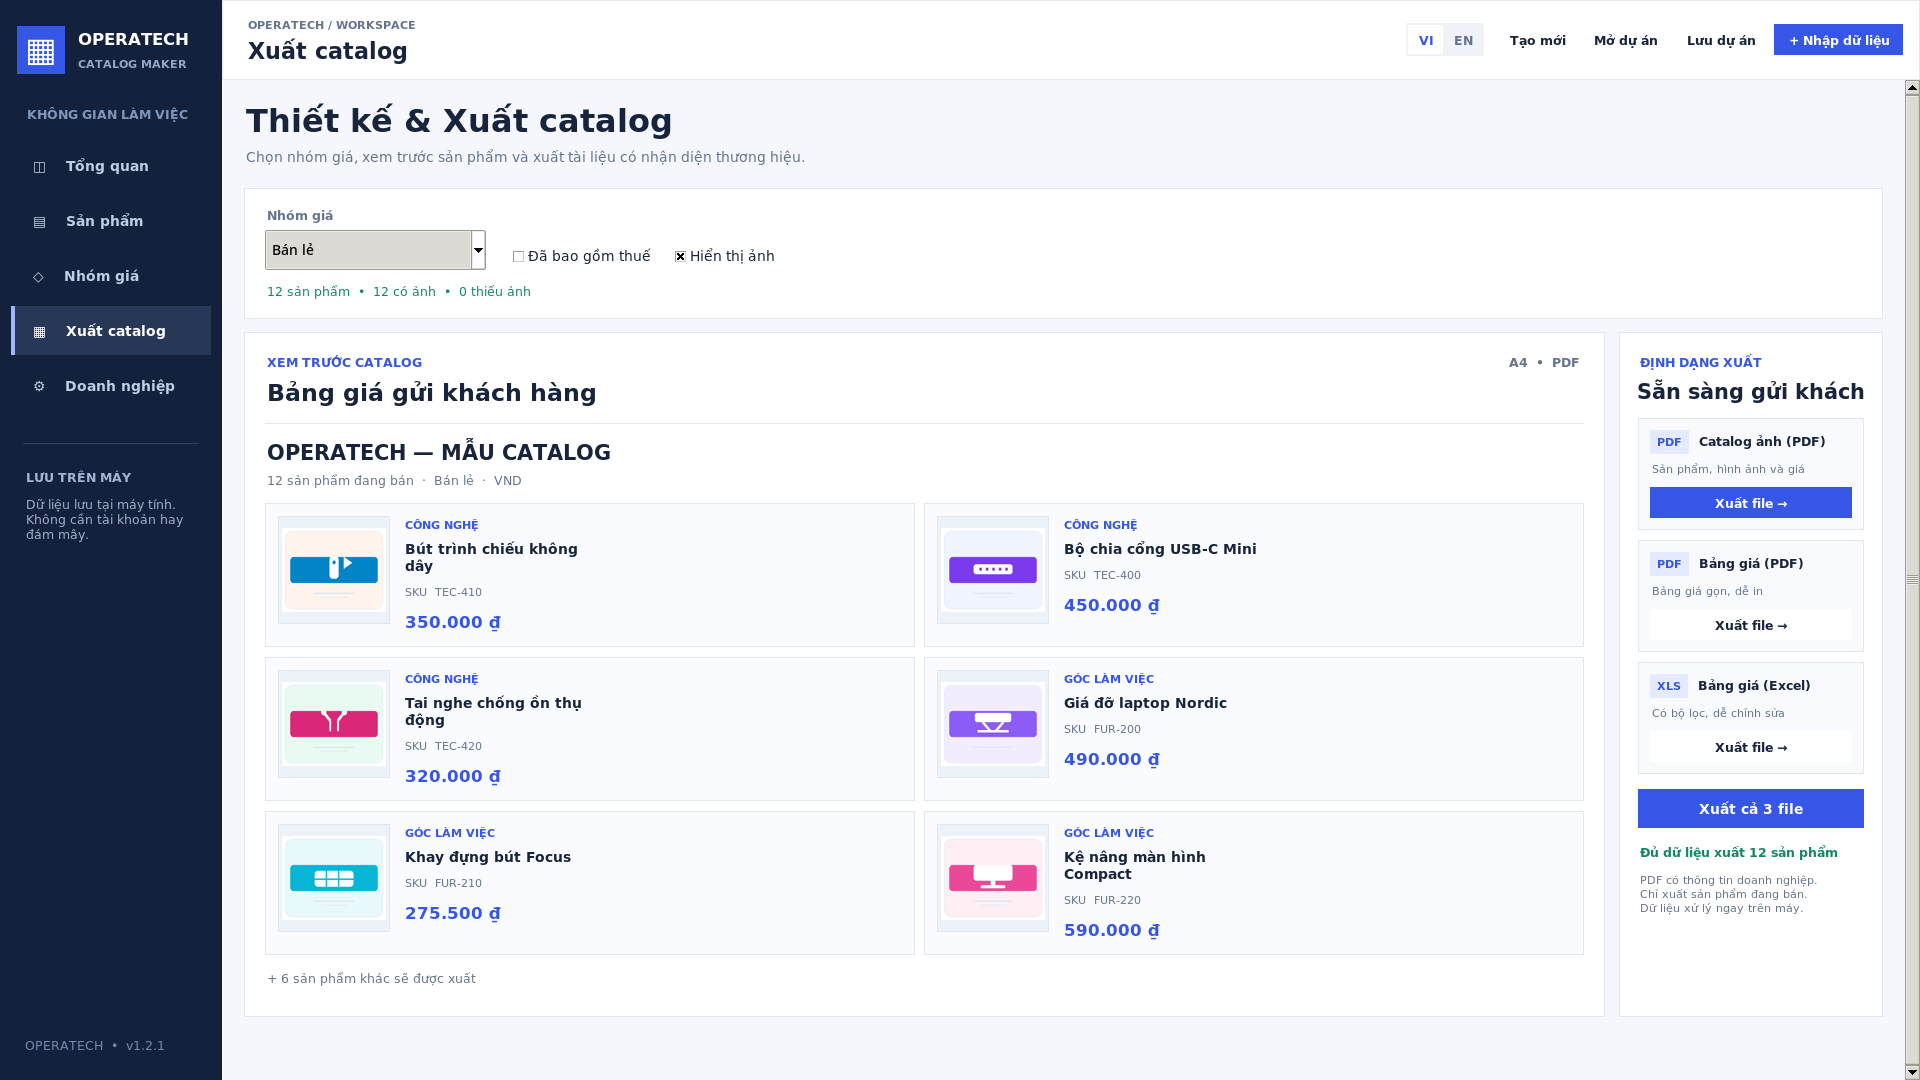This screenshot has height=1080, width=1920.
Task: Click the scrollbar down arrow
Action: (x=1912, y=1072)
